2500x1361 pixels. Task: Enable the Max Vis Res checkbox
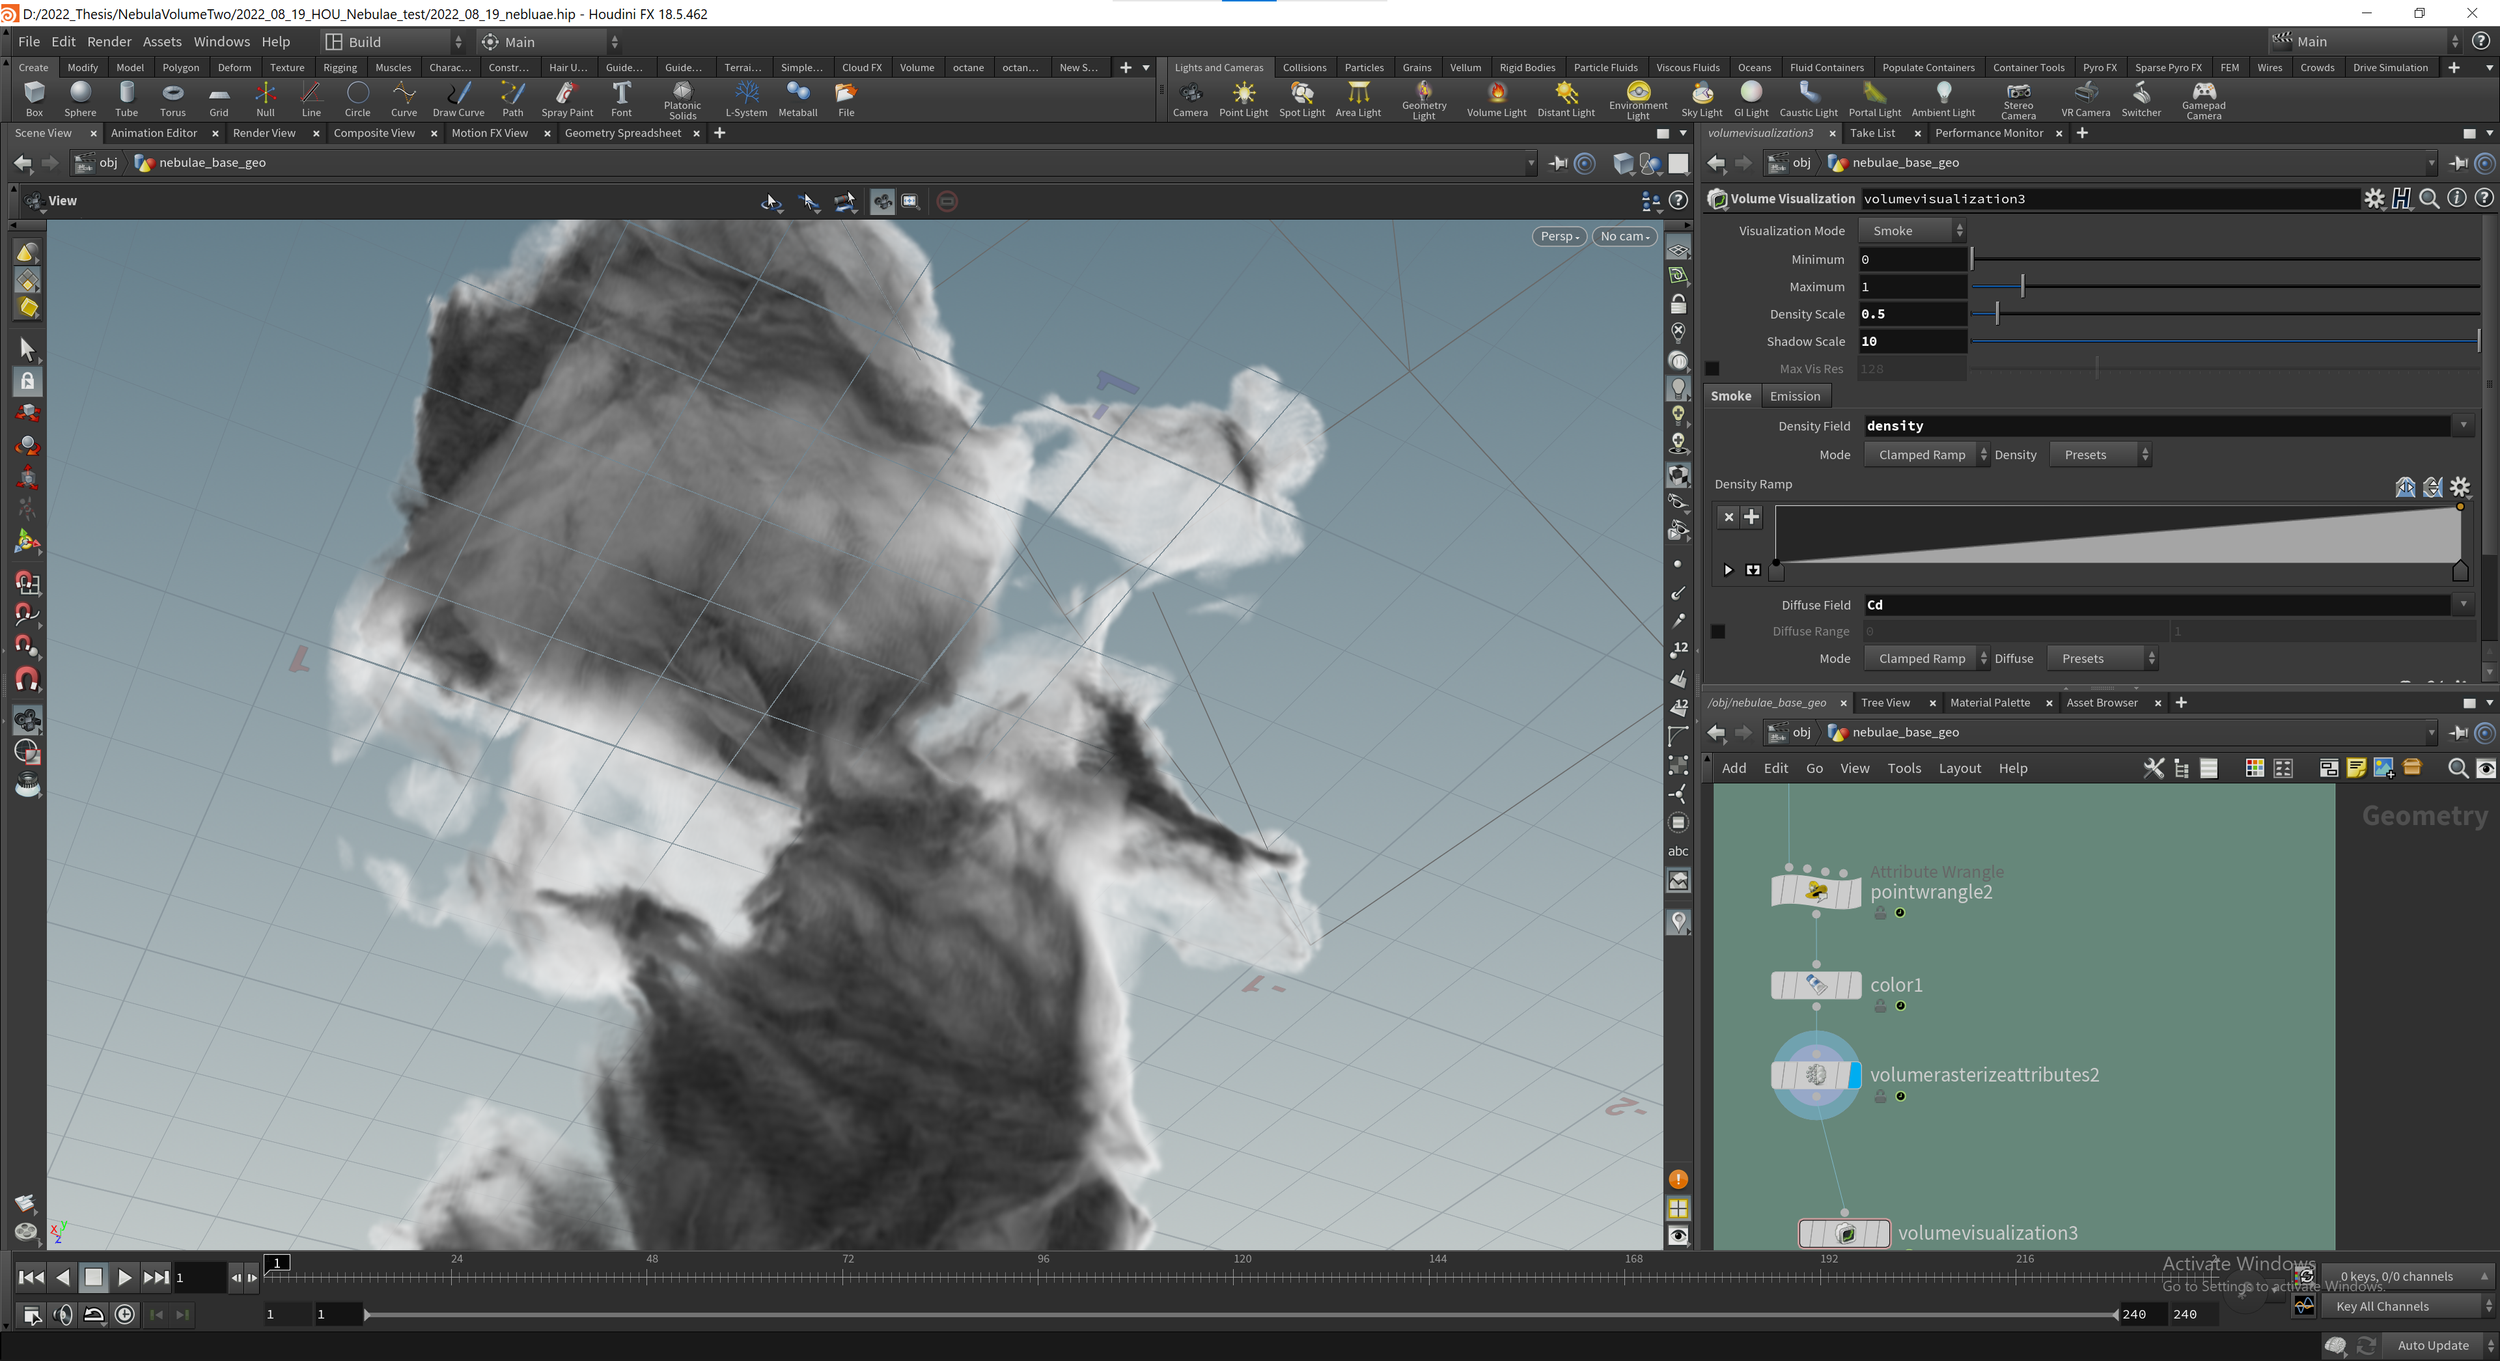click(x=1712, y=369)
